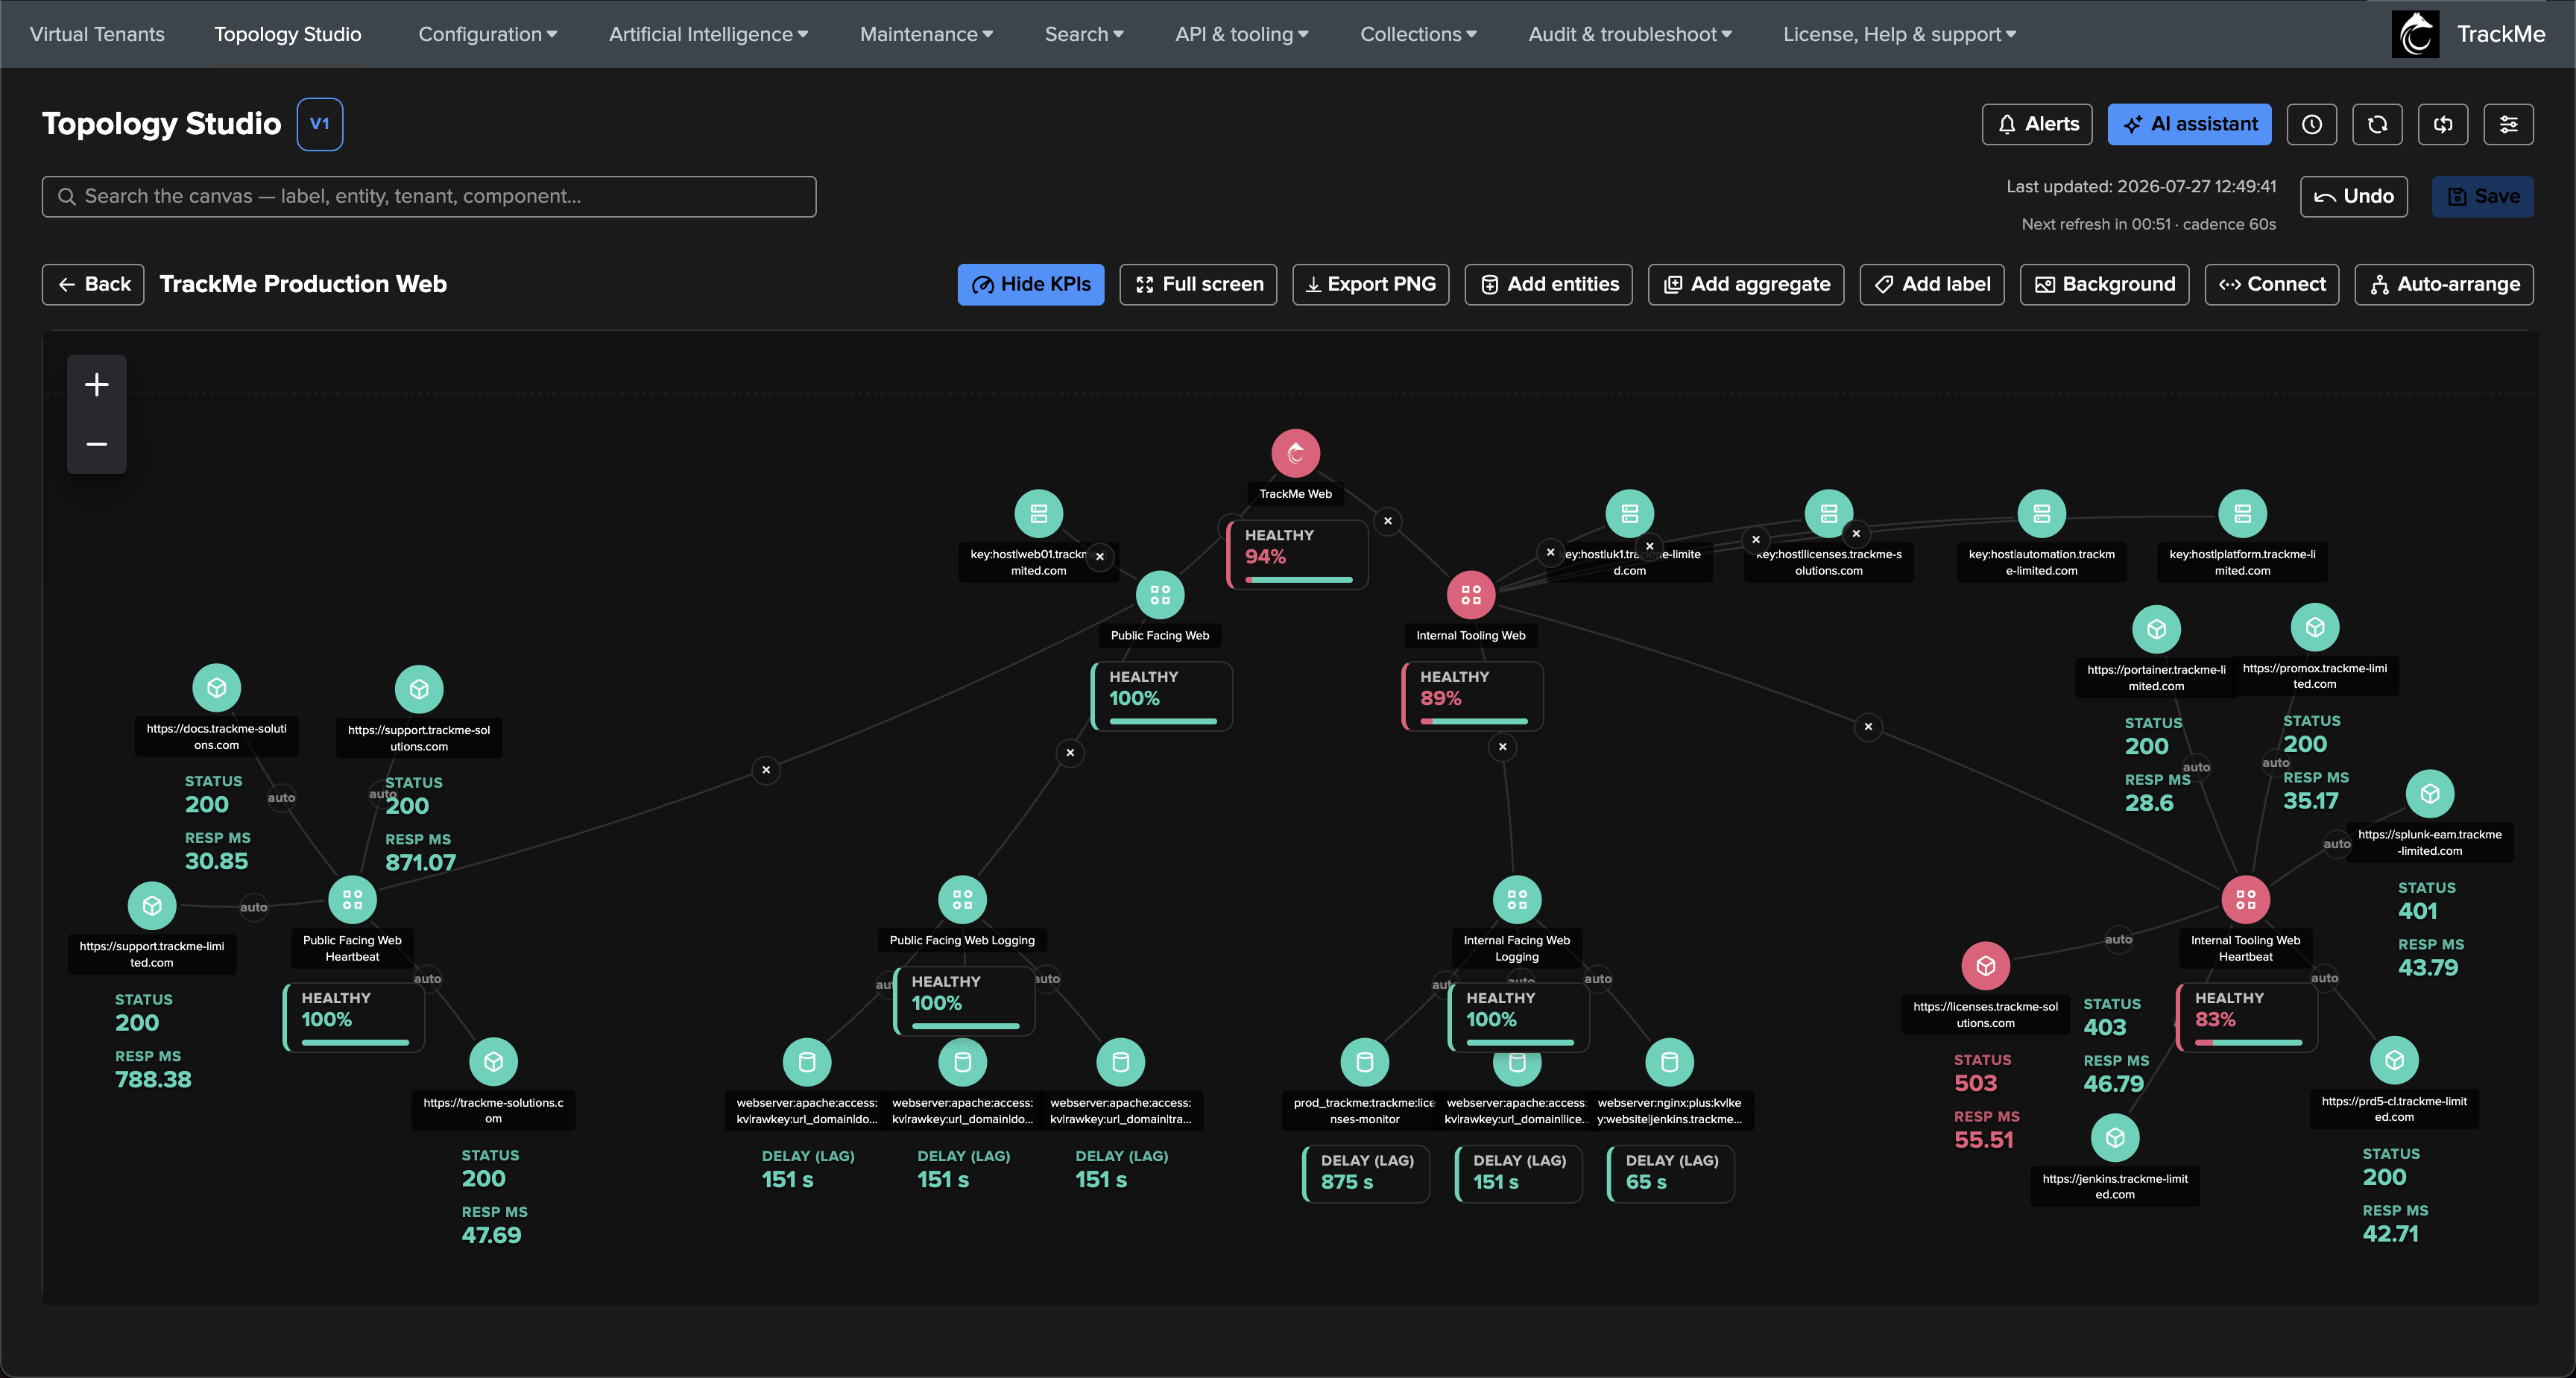Click the Undo button
Image resolution: width=2576 pixels, height=1378 pixels.
[2353, 196]
